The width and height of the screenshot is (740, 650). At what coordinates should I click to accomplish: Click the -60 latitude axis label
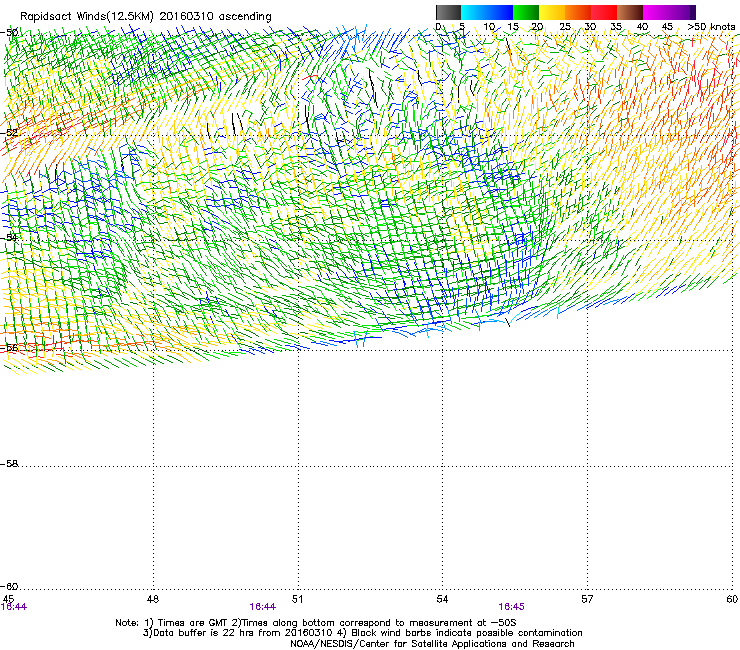9,586
